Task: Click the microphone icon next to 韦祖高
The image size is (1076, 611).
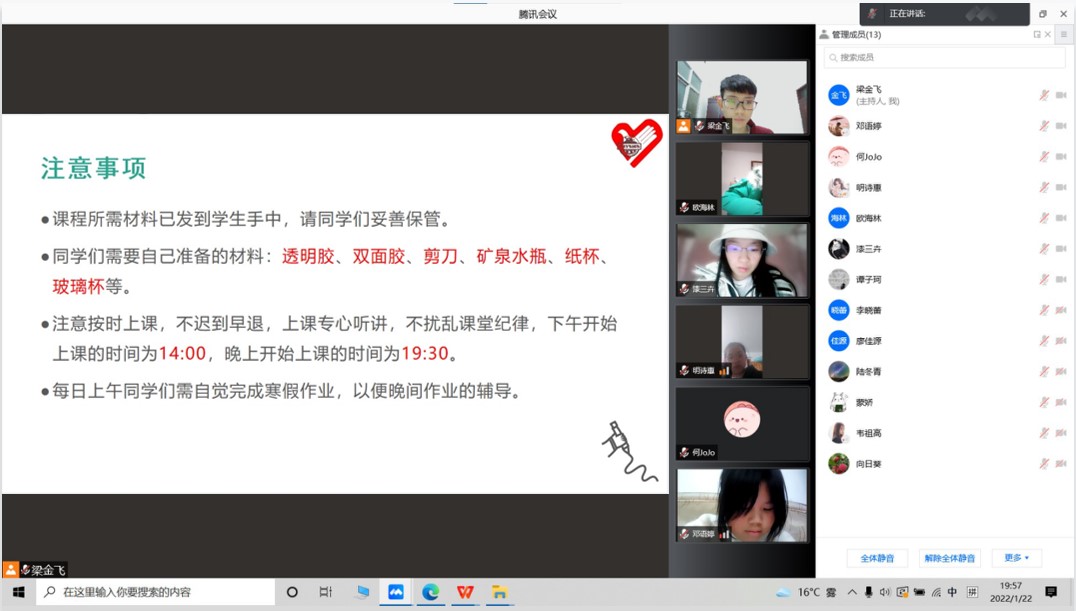Action: (1044, 433)
